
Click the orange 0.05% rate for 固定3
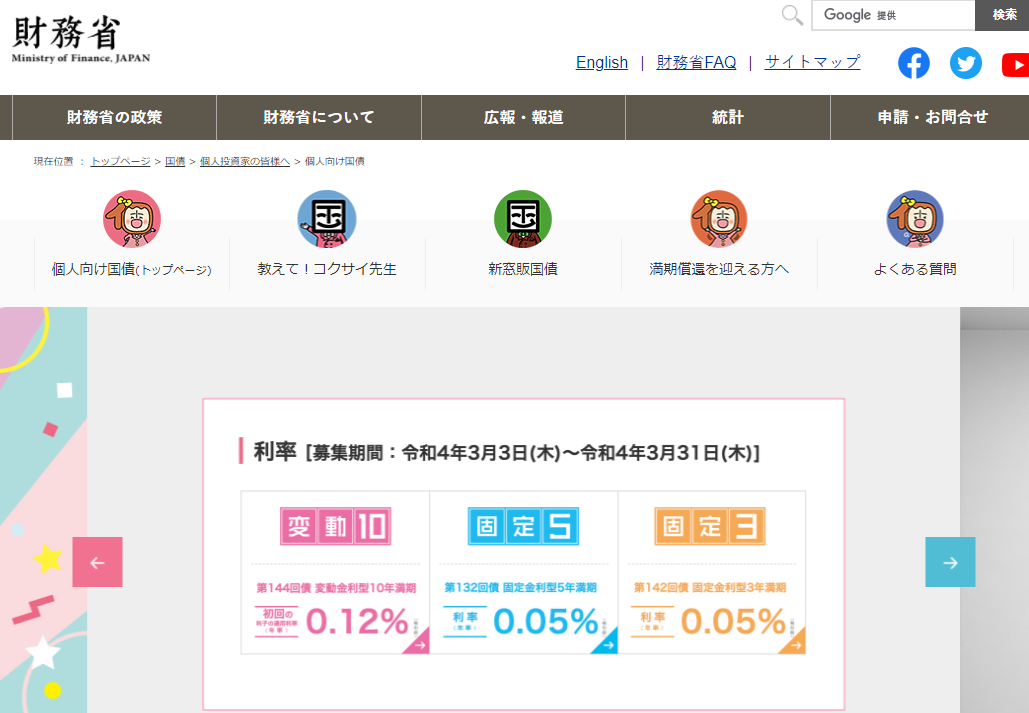coord(733,621)
